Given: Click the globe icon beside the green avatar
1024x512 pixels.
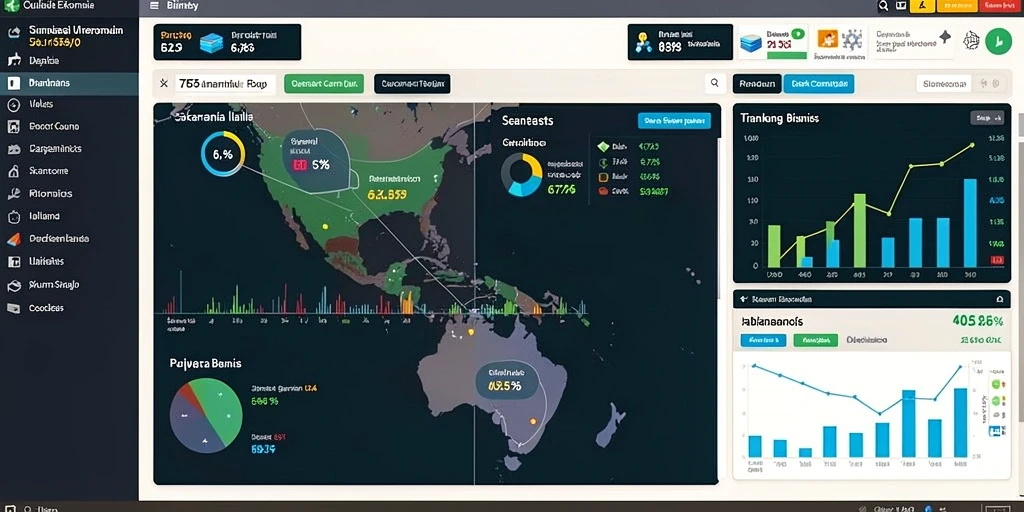Looking at the screenshot, I should (x=972, y=41).
